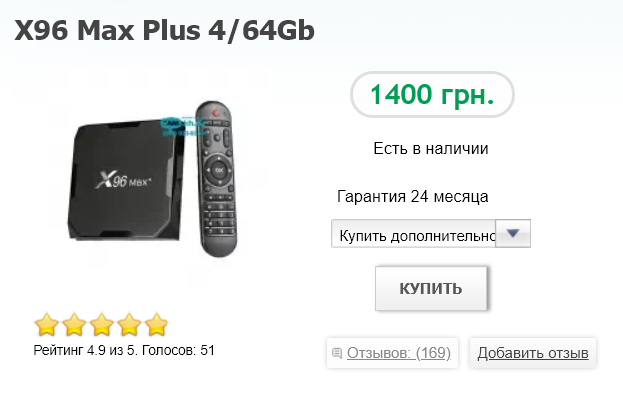Click the X96 max logo on box
This screenshot has width=623, height=410.
(x=123, y=180)
